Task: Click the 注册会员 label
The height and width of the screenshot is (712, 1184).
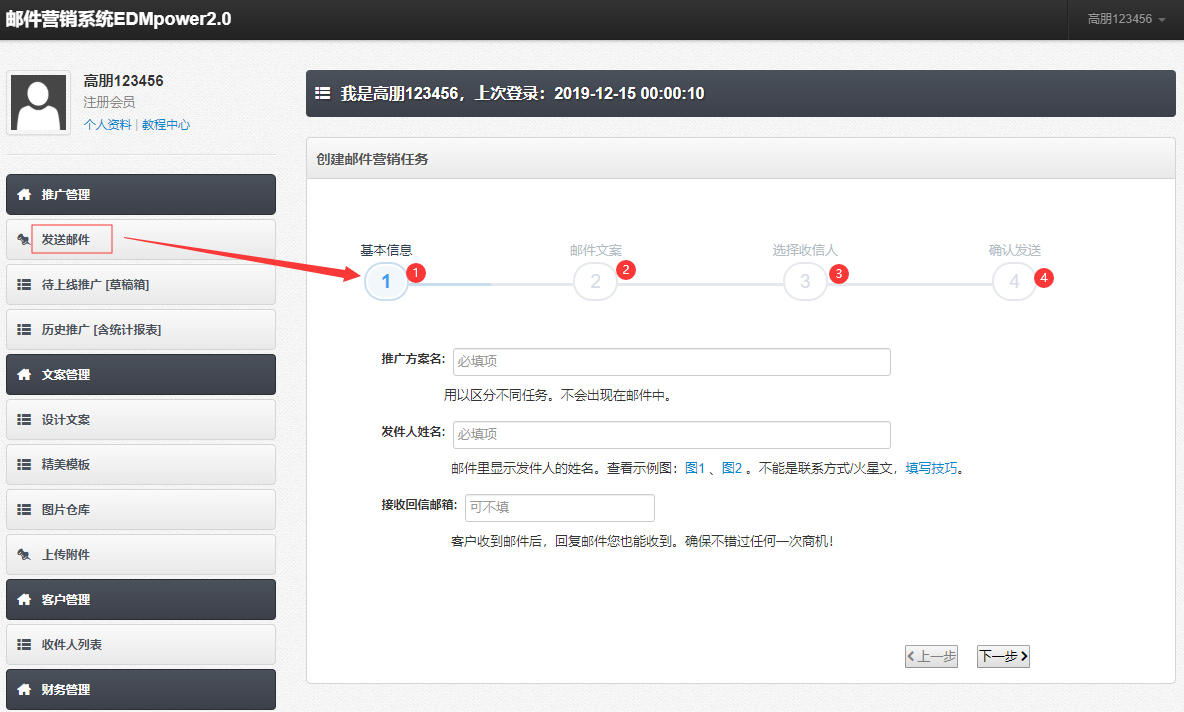Action: coord(109,102)
